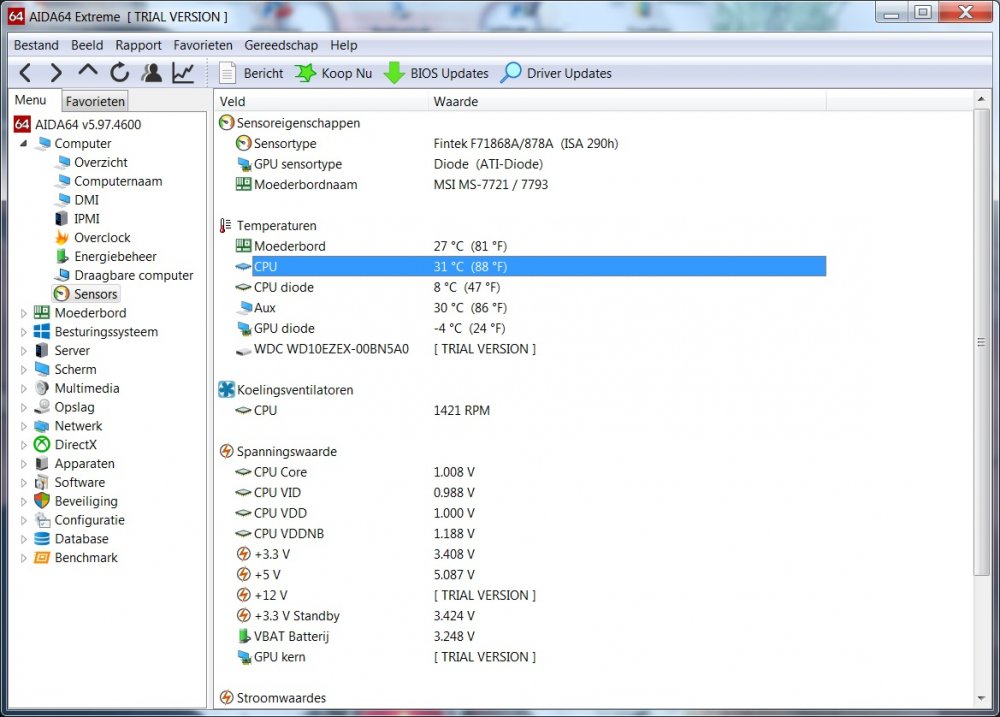Image resolution: width=1000 pixels, height=717 pixels.
Task: Click the forward navigation arrow icon
Action: point(56,73)
